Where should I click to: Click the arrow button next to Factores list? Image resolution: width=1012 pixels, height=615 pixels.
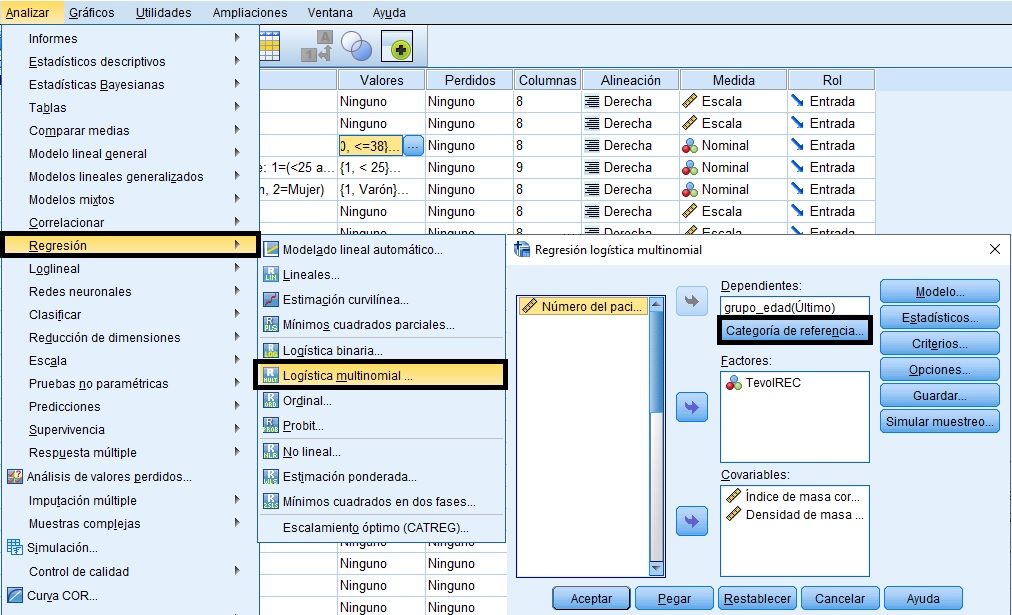692,406
